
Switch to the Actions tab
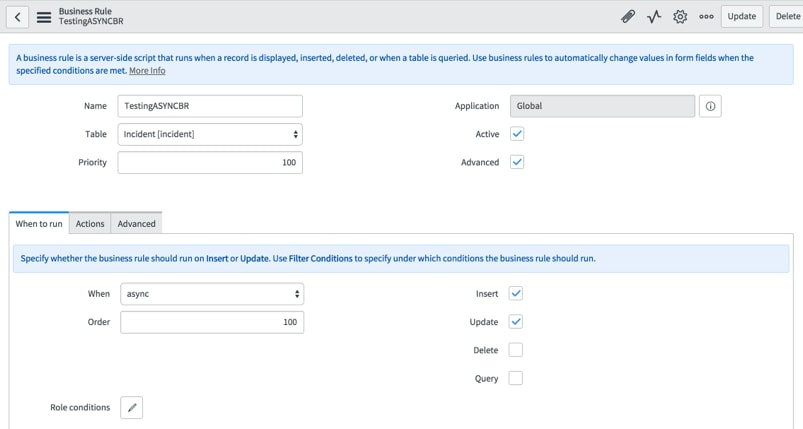tap(90, 223)
